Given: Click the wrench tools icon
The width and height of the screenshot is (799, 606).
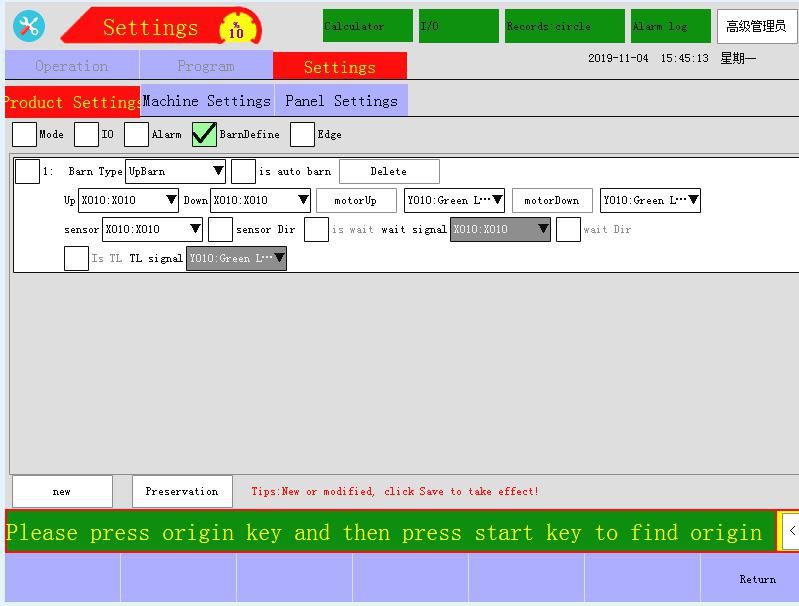Looking at the screenshot, I should tap(29, 26).
